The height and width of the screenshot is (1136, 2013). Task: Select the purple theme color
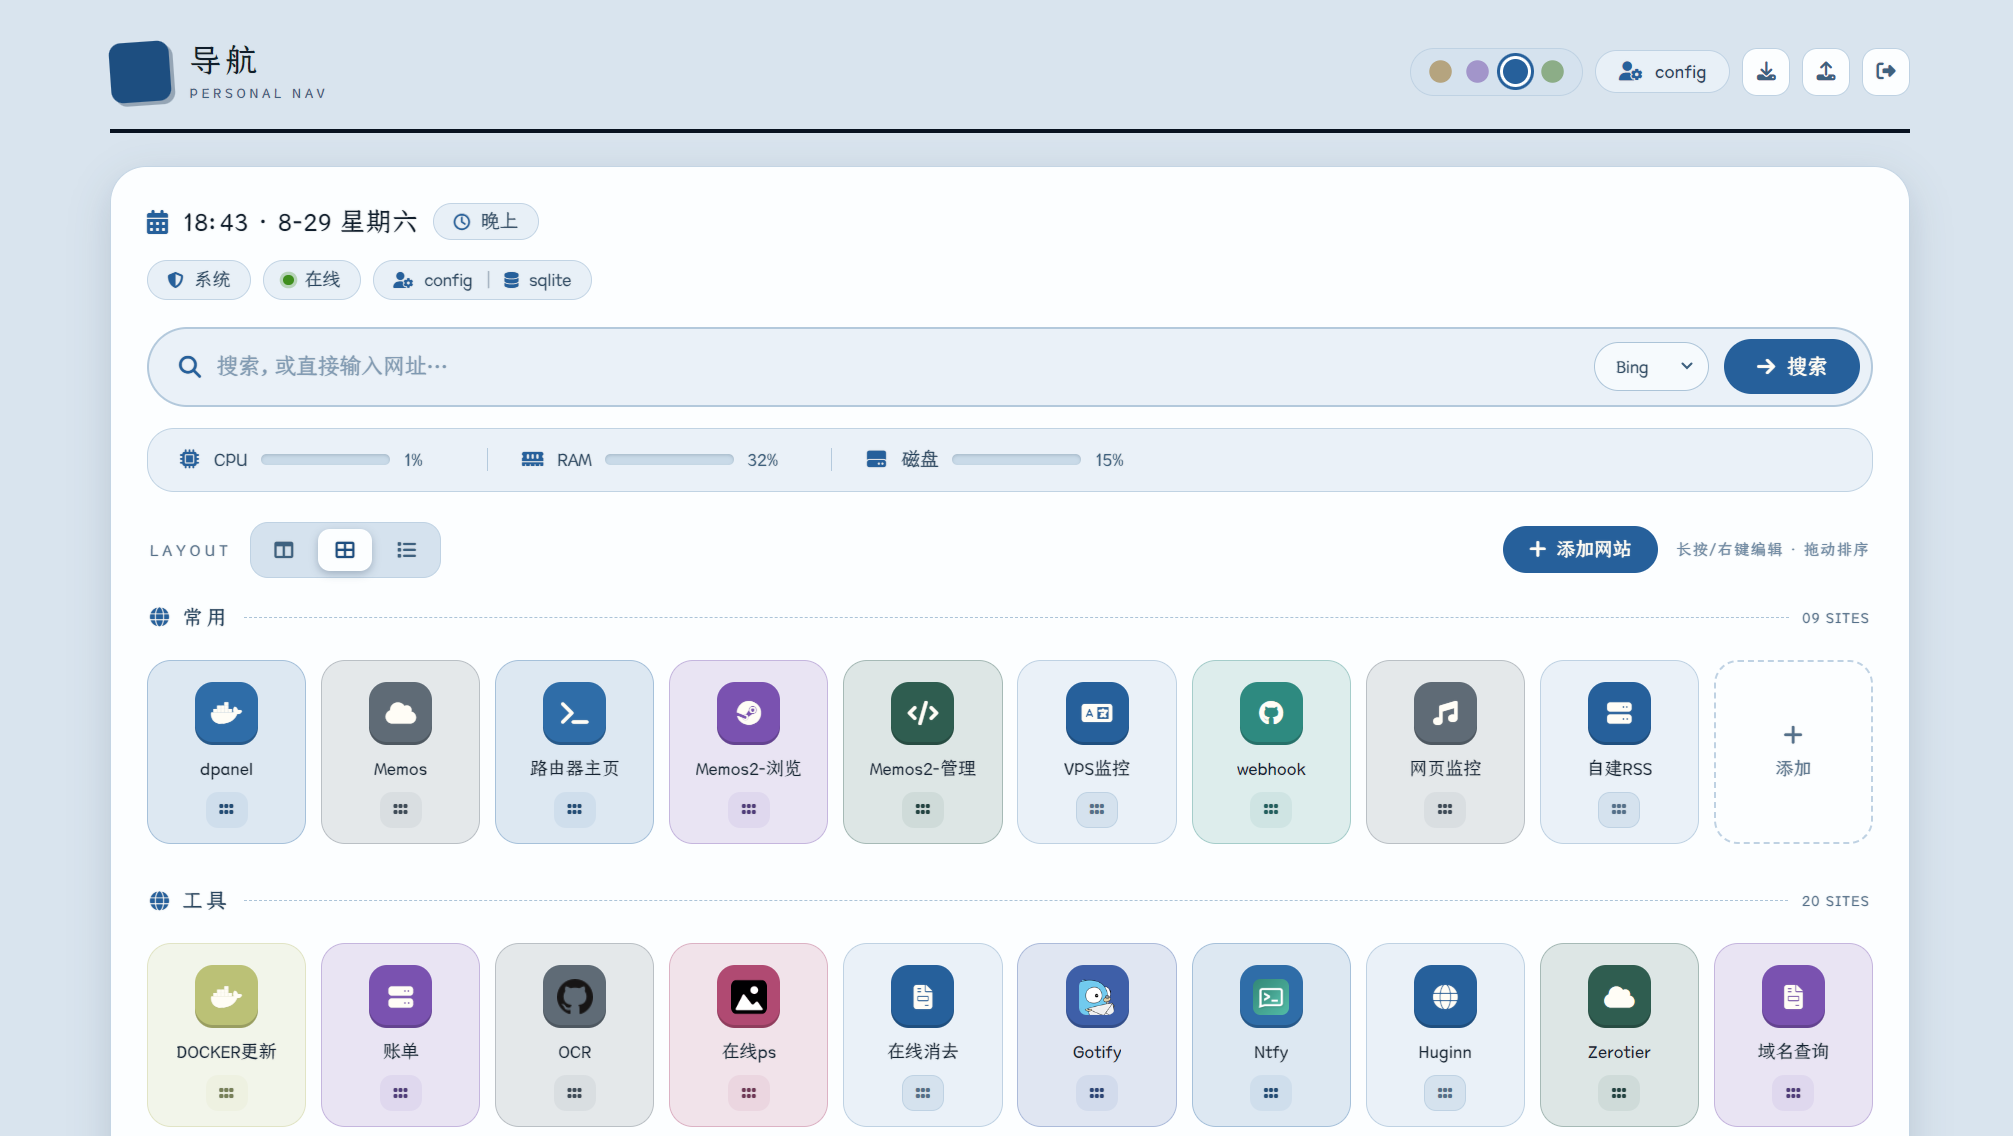tap(1477, 72)
